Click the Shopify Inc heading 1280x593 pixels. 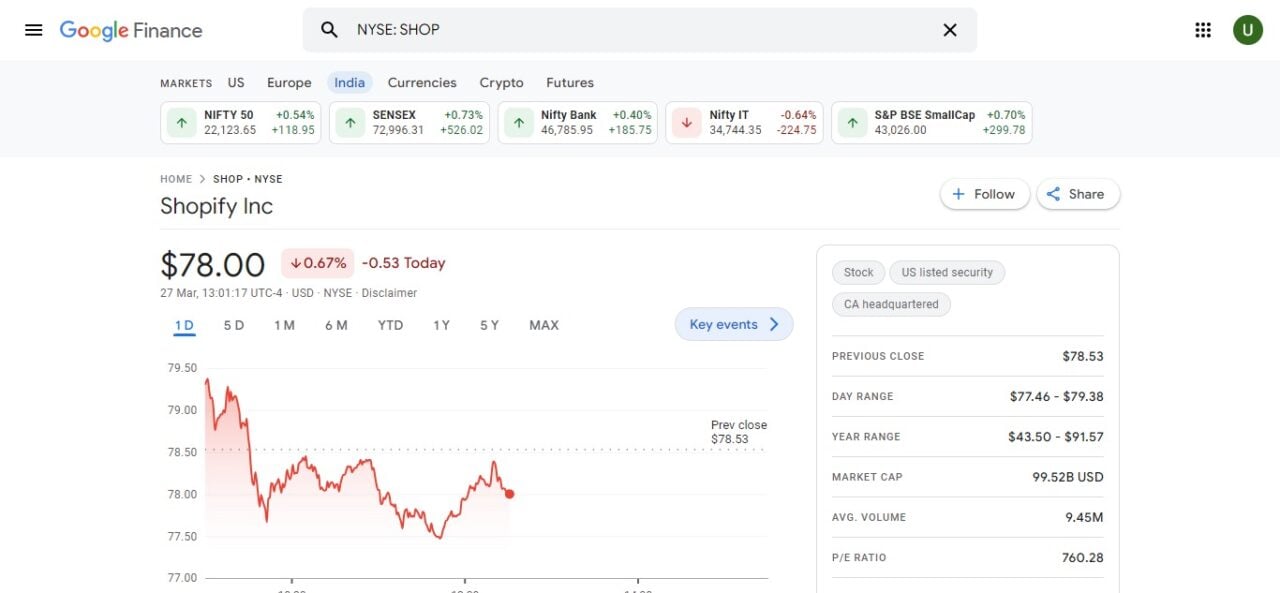(216, 206)
